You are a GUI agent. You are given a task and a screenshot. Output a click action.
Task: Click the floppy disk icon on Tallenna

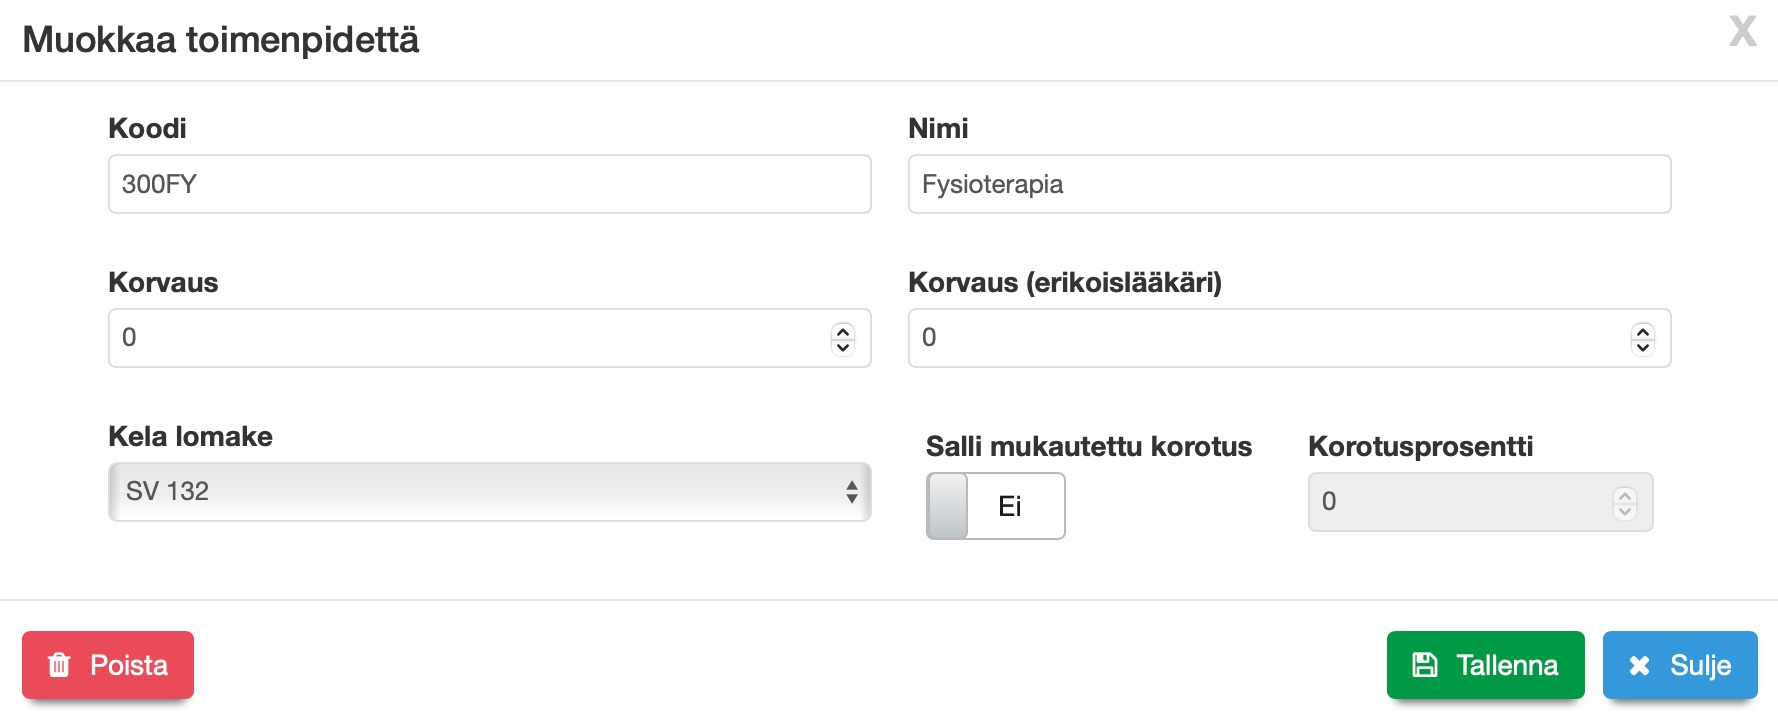(x=1424, y=665)
